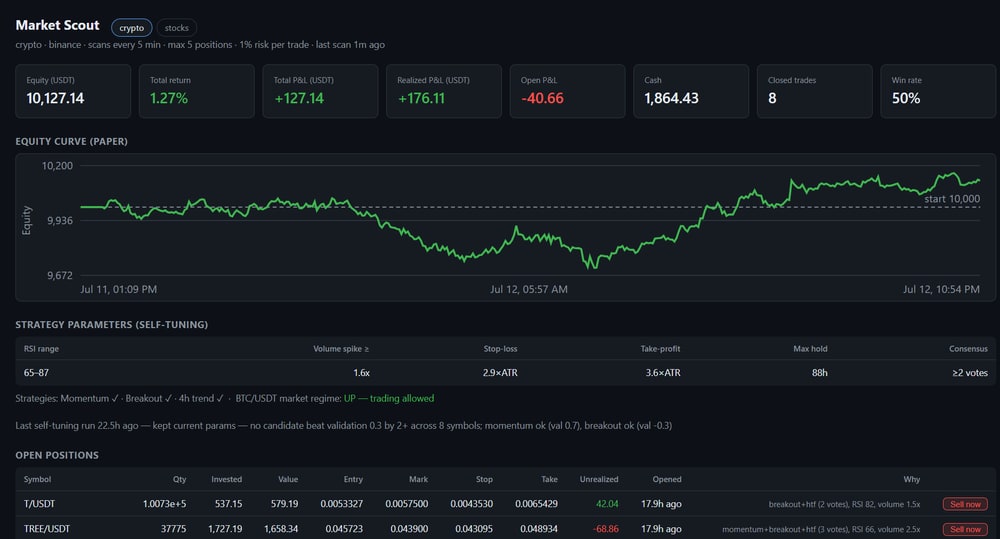Click the EQUITY CURVE (PAPER) heading
Image resolution: width=1000 pixels, height=539 pixels.
click(71, 141)
